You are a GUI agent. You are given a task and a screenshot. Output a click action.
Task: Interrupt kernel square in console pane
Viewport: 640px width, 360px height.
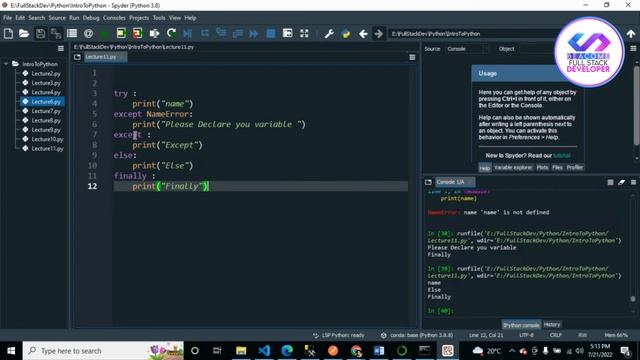(610, 182)
